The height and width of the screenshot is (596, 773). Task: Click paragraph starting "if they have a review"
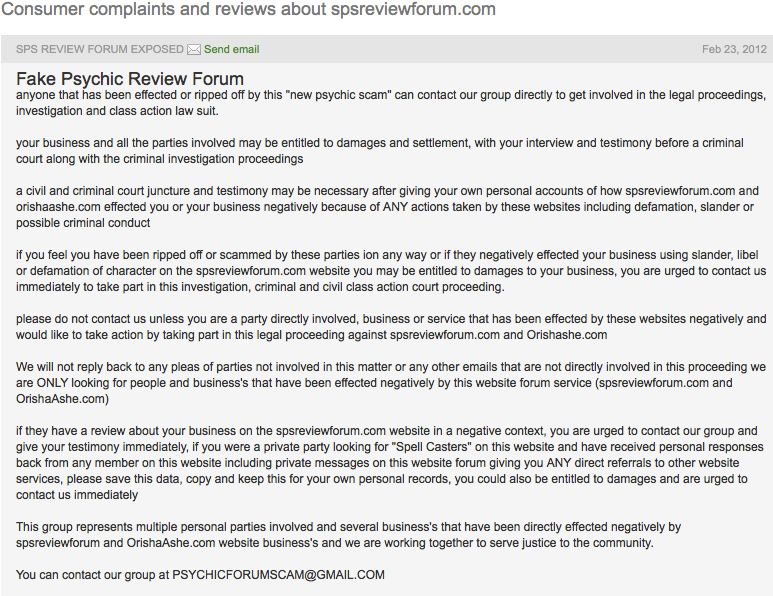point(389,463)
